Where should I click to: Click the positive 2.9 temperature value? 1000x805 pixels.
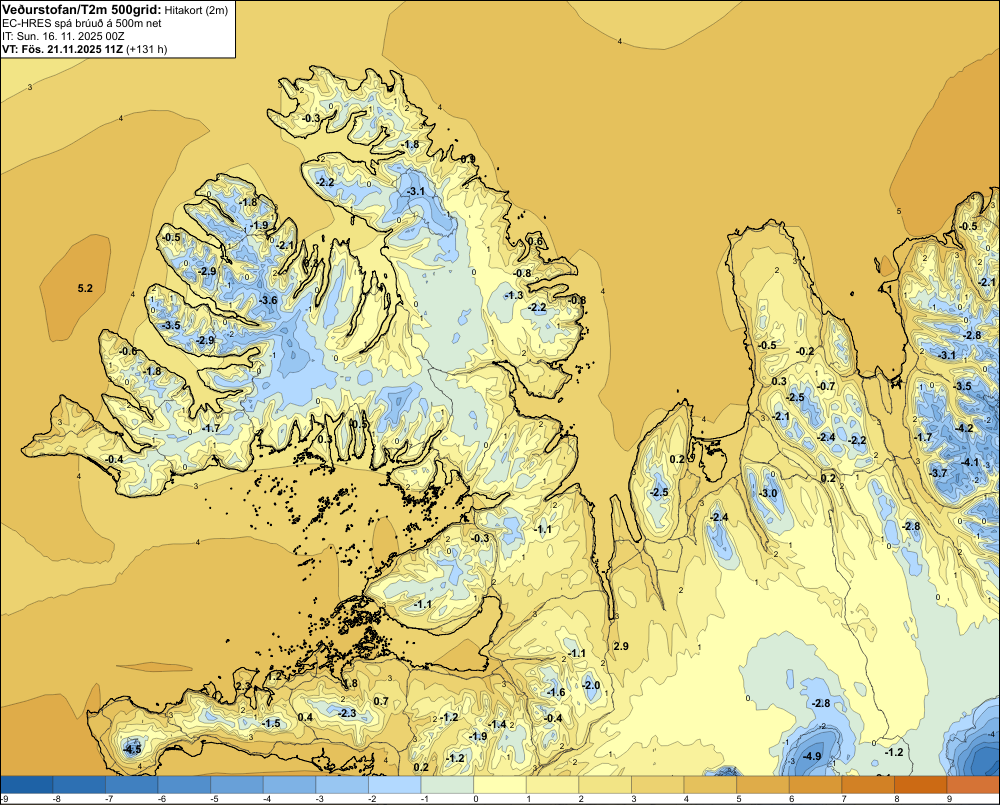point(621,647)
